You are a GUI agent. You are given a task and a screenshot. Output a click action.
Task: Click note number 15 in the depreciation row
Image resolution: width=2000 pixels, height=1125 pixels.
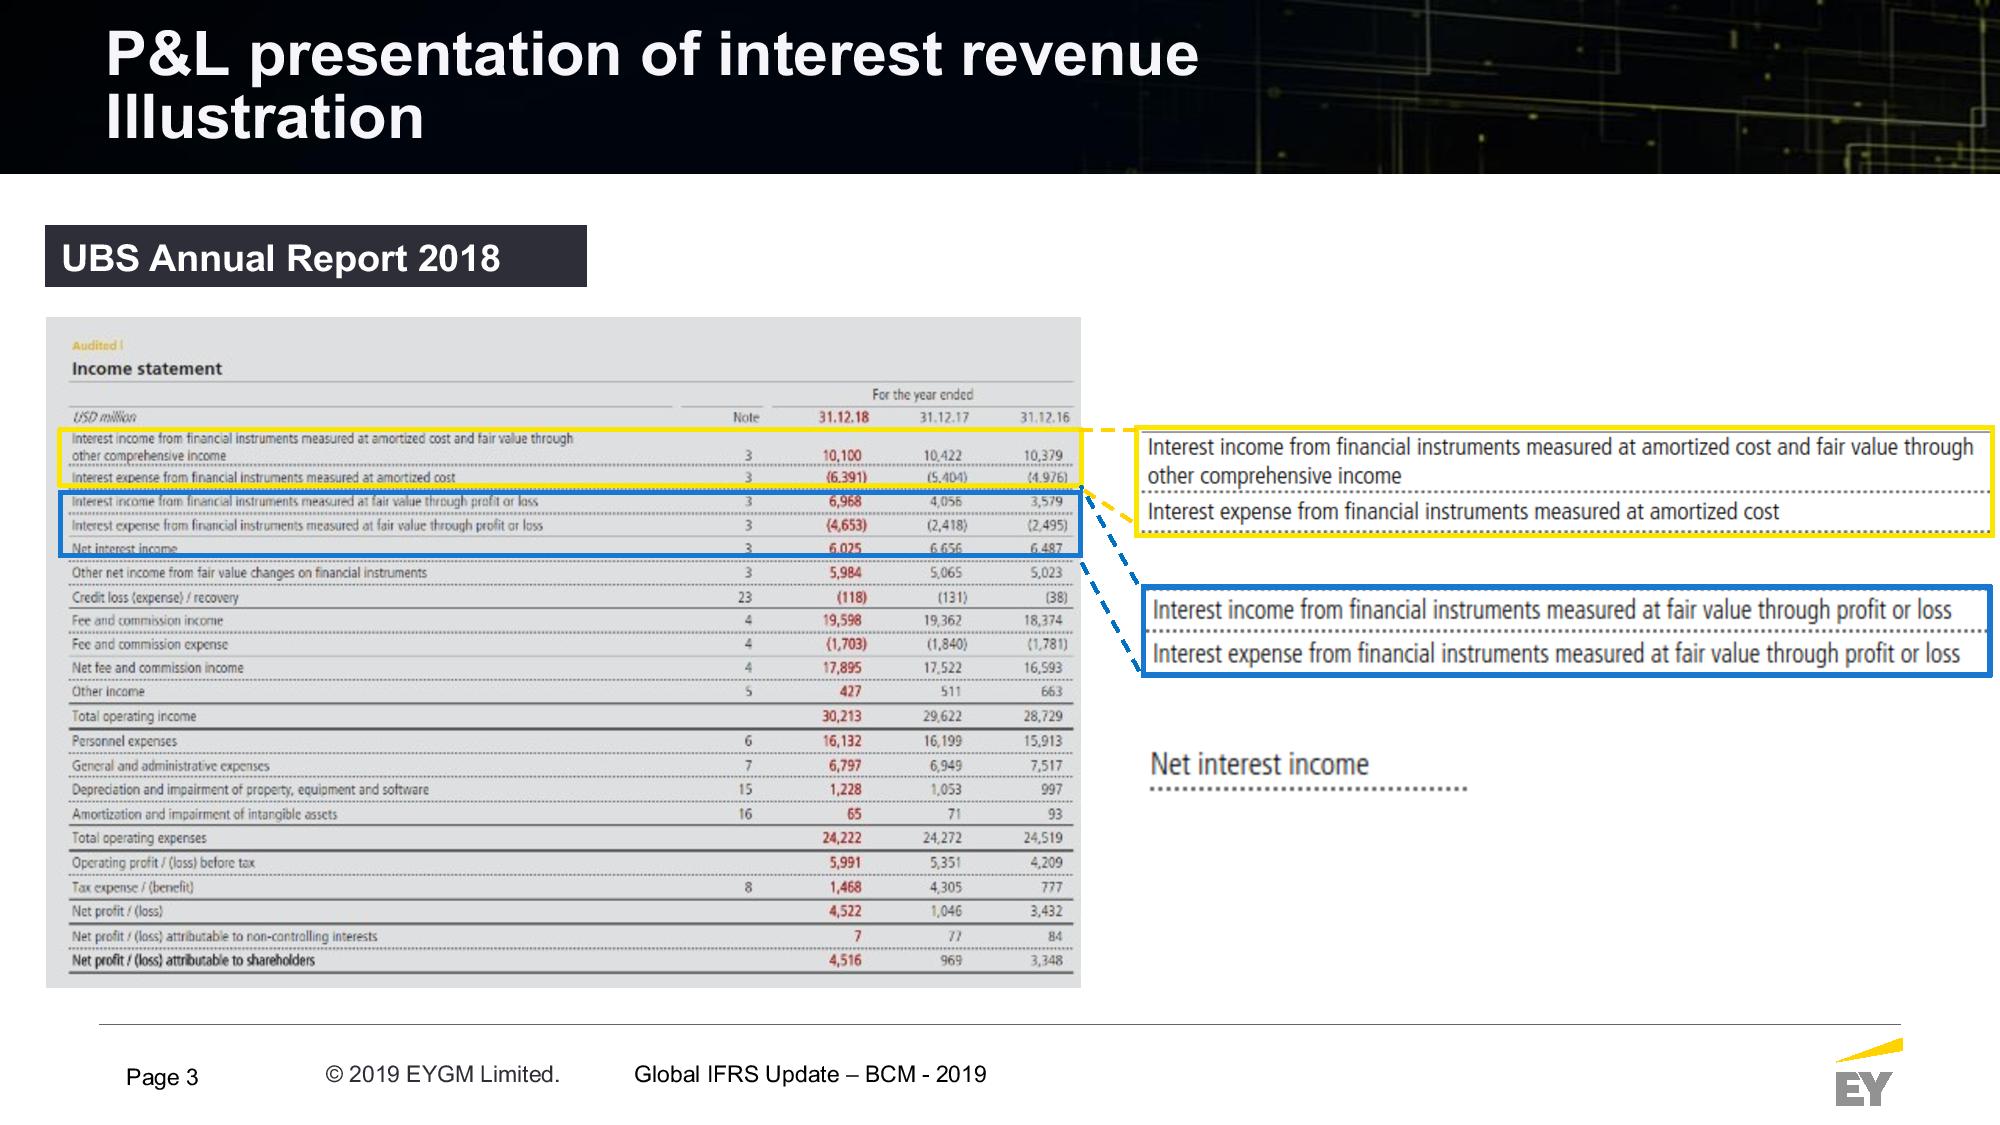[x=745, y=790]
